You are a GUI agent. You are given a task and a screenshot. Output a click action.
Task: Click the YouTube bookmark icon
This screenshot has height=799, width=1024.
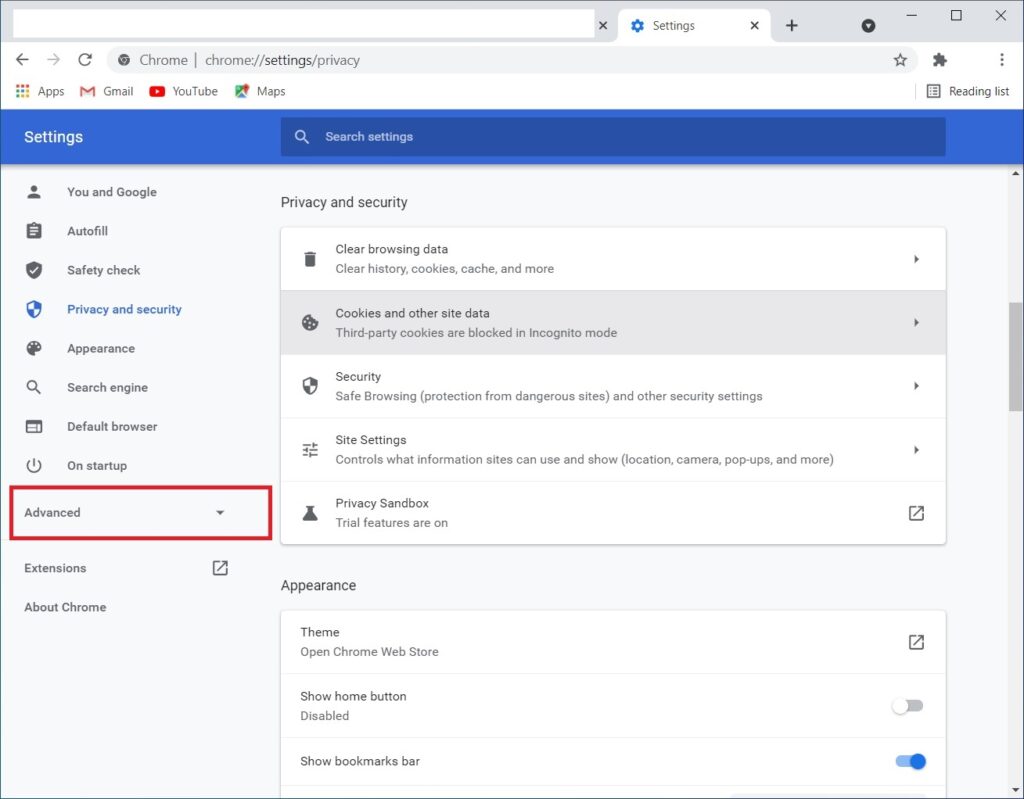157,91
